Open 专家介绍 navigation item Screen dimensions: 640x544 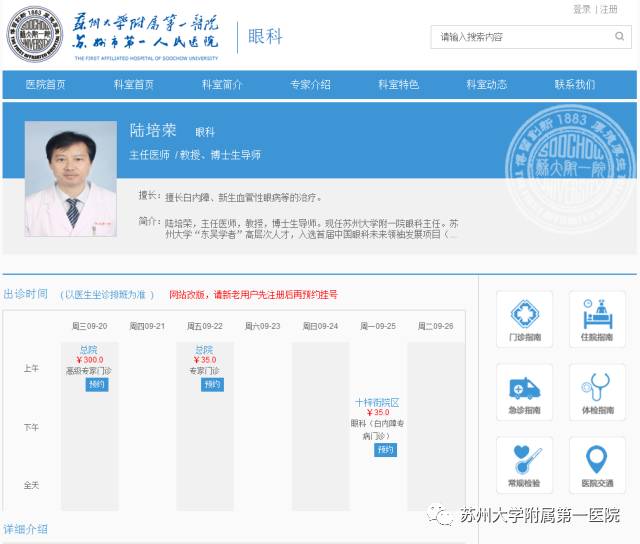point(310,84)
